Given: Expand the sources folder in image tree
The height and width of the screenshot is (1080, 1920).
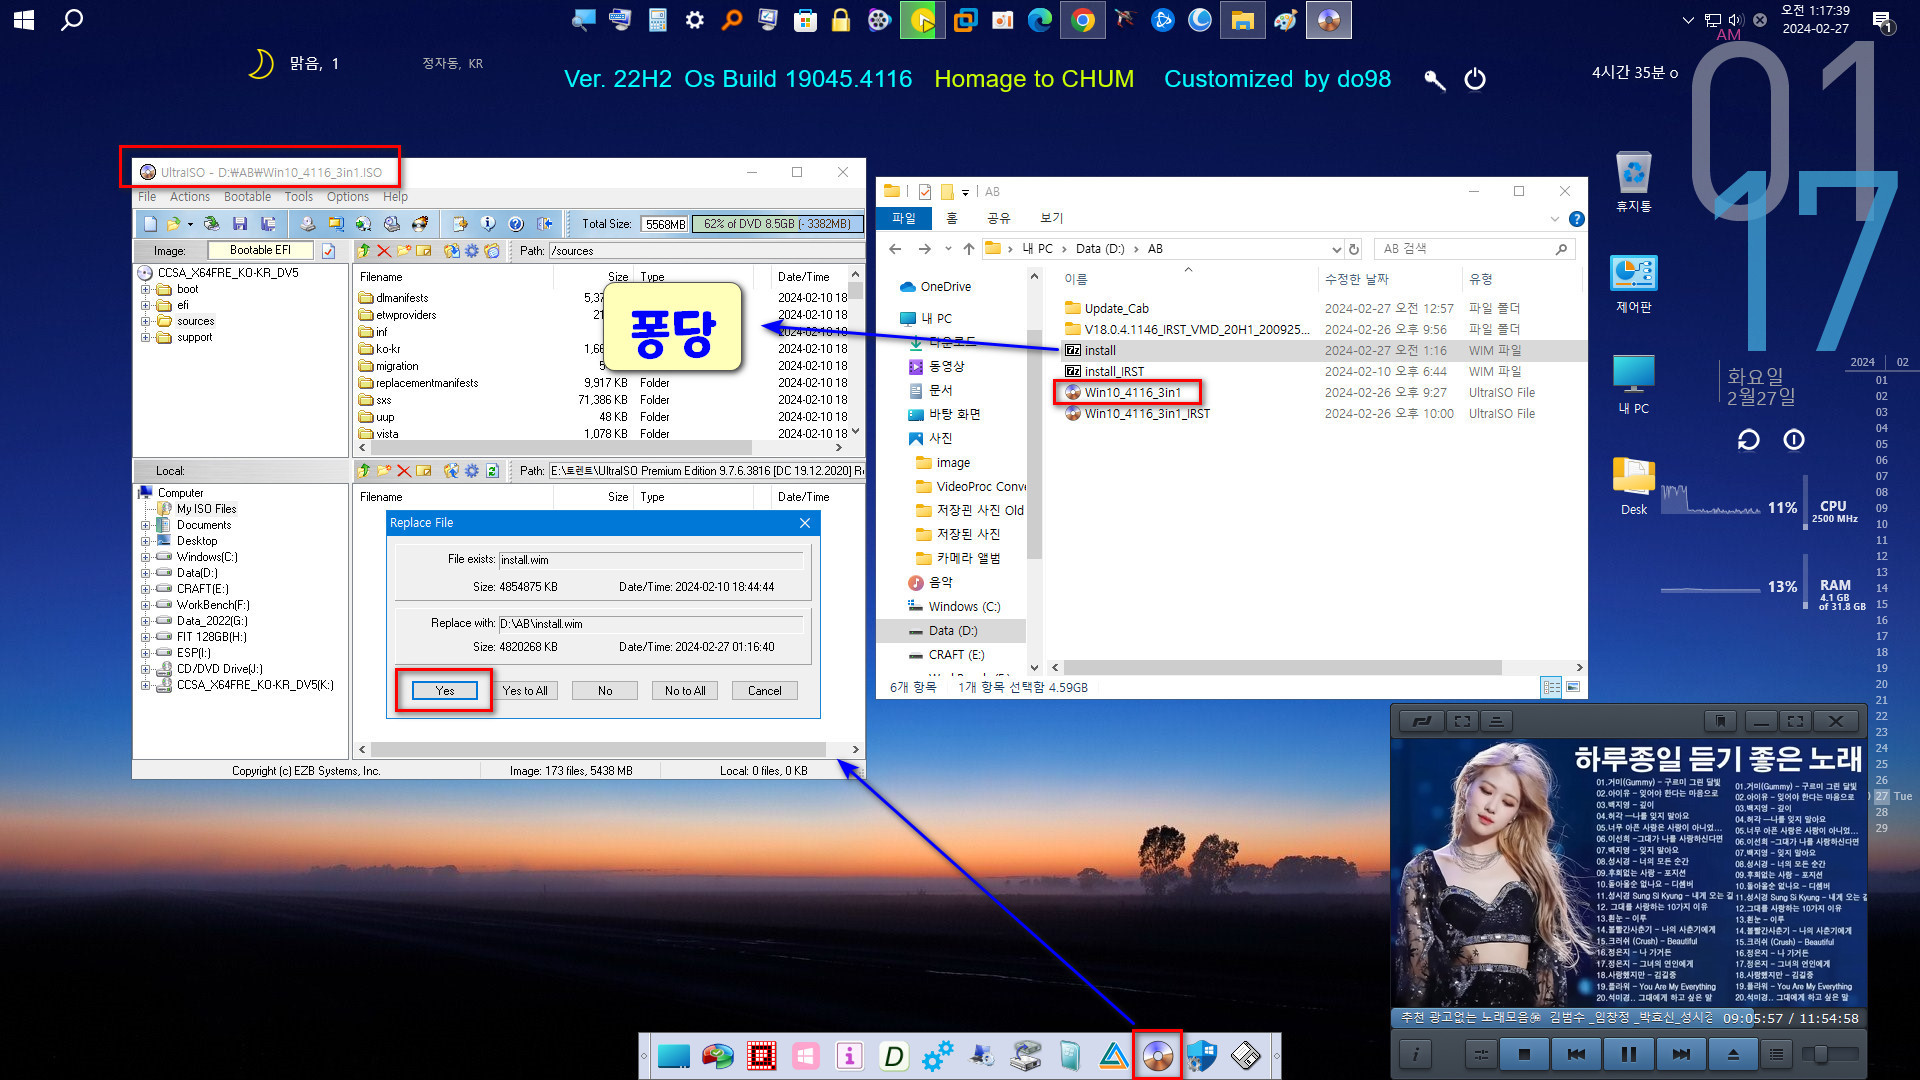Looking at the screenshot, I should [146, 322].
